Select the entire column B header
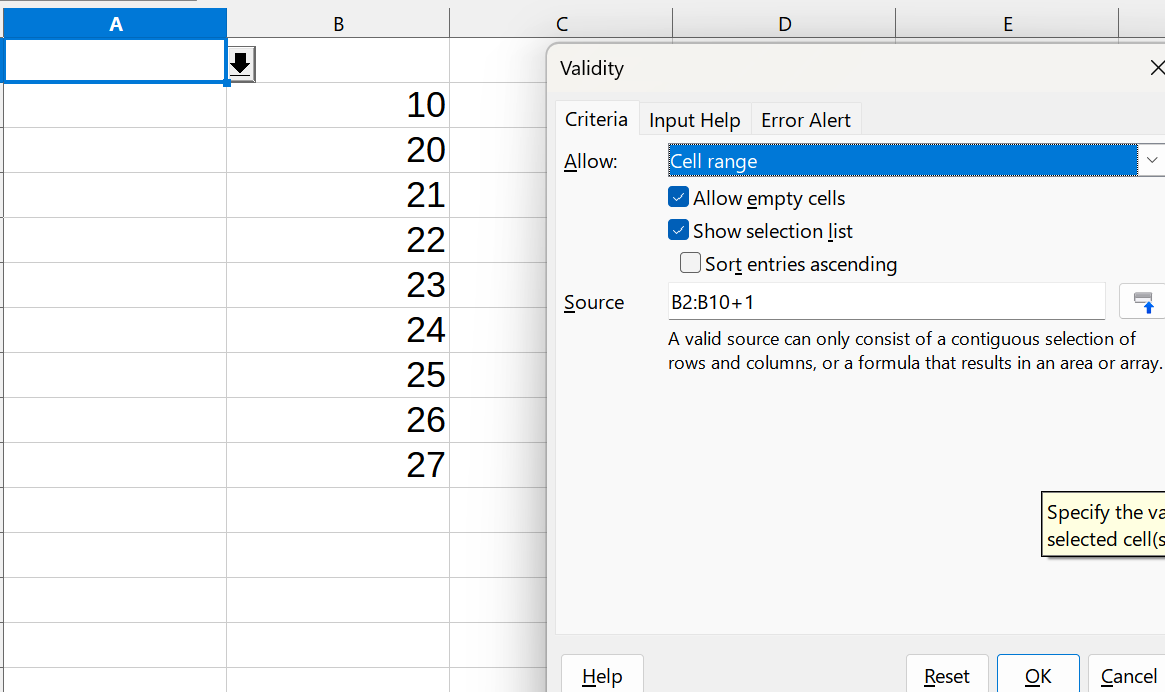 338,23
